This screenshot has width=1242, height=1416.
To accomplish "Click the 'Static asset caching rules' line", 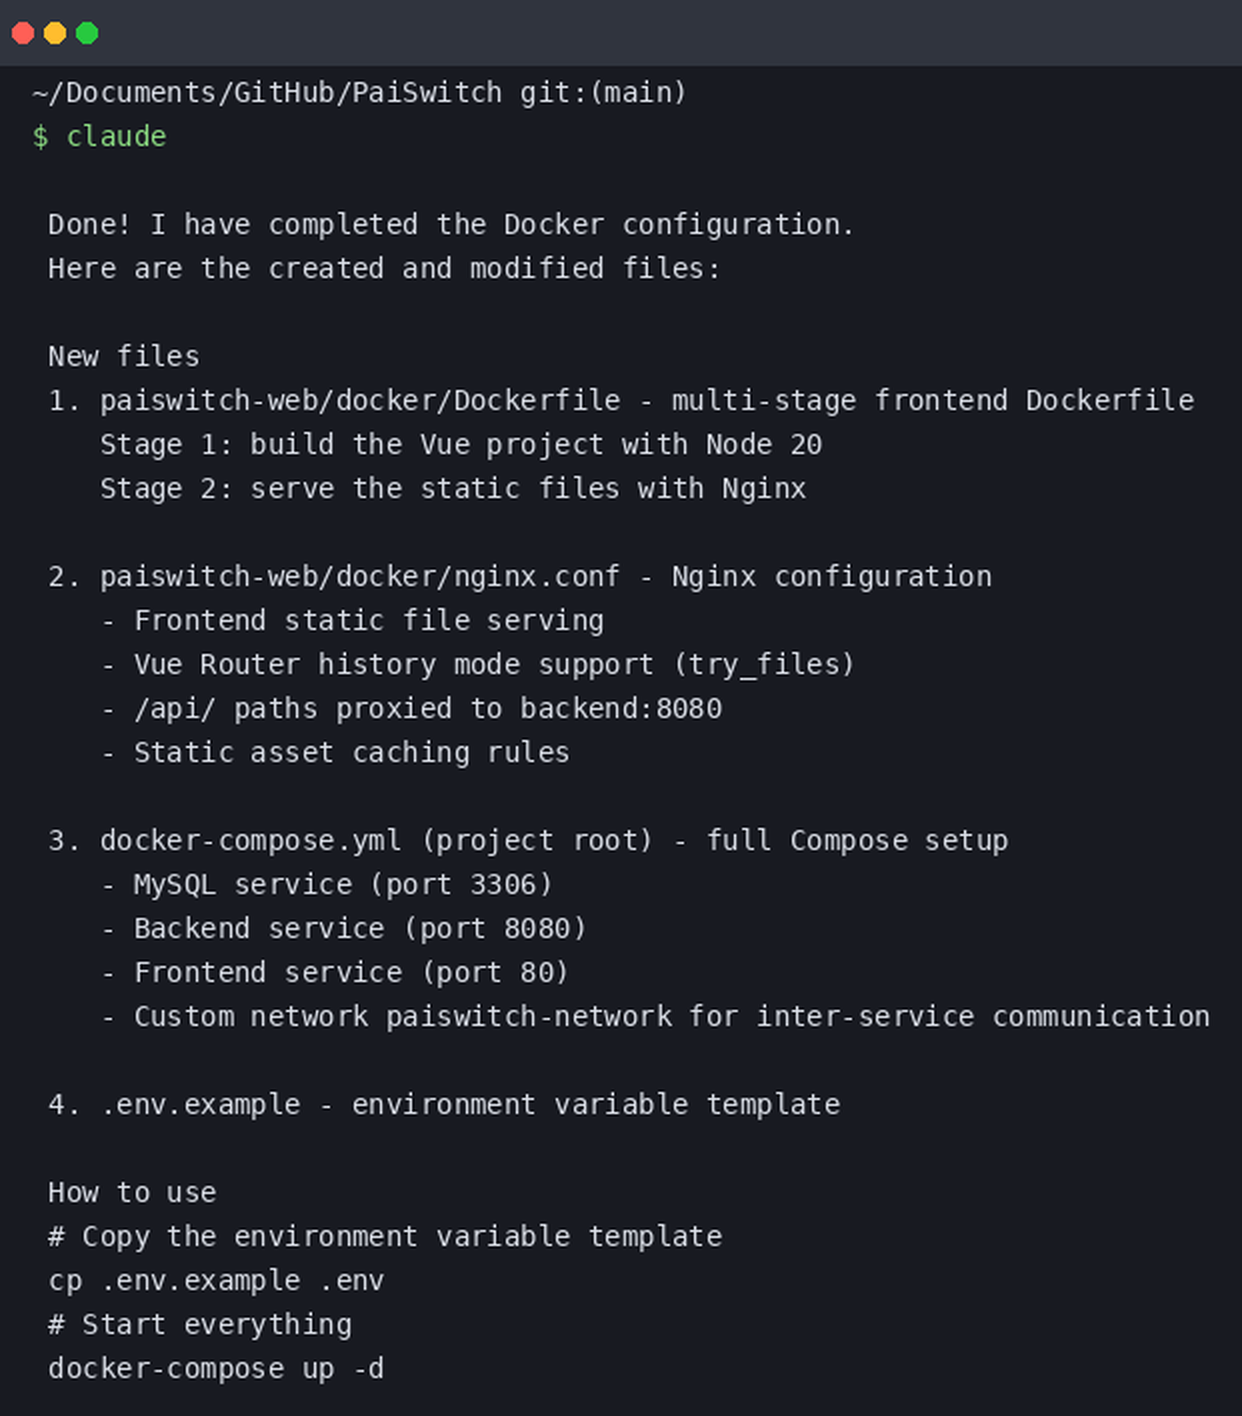I will [x=352, y=753].
